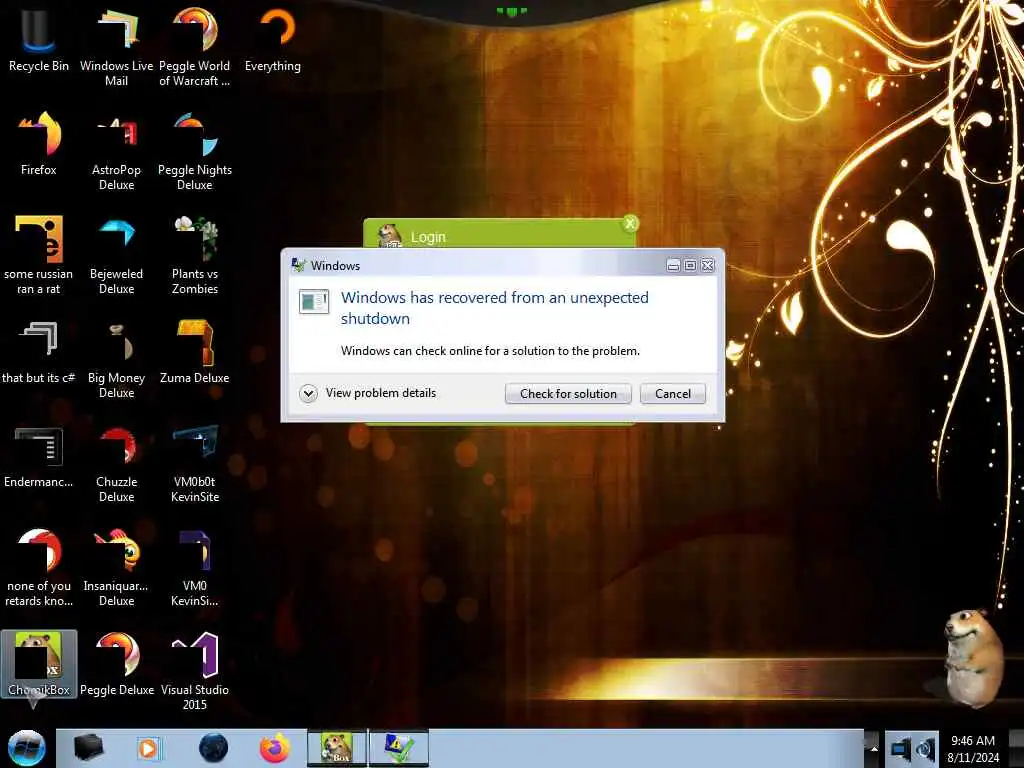Image resolution: width=1024 pixels, height=768 pixels.
Task: Select Visual Studio 2015 desktop icon
Action: tap(195, 670)
